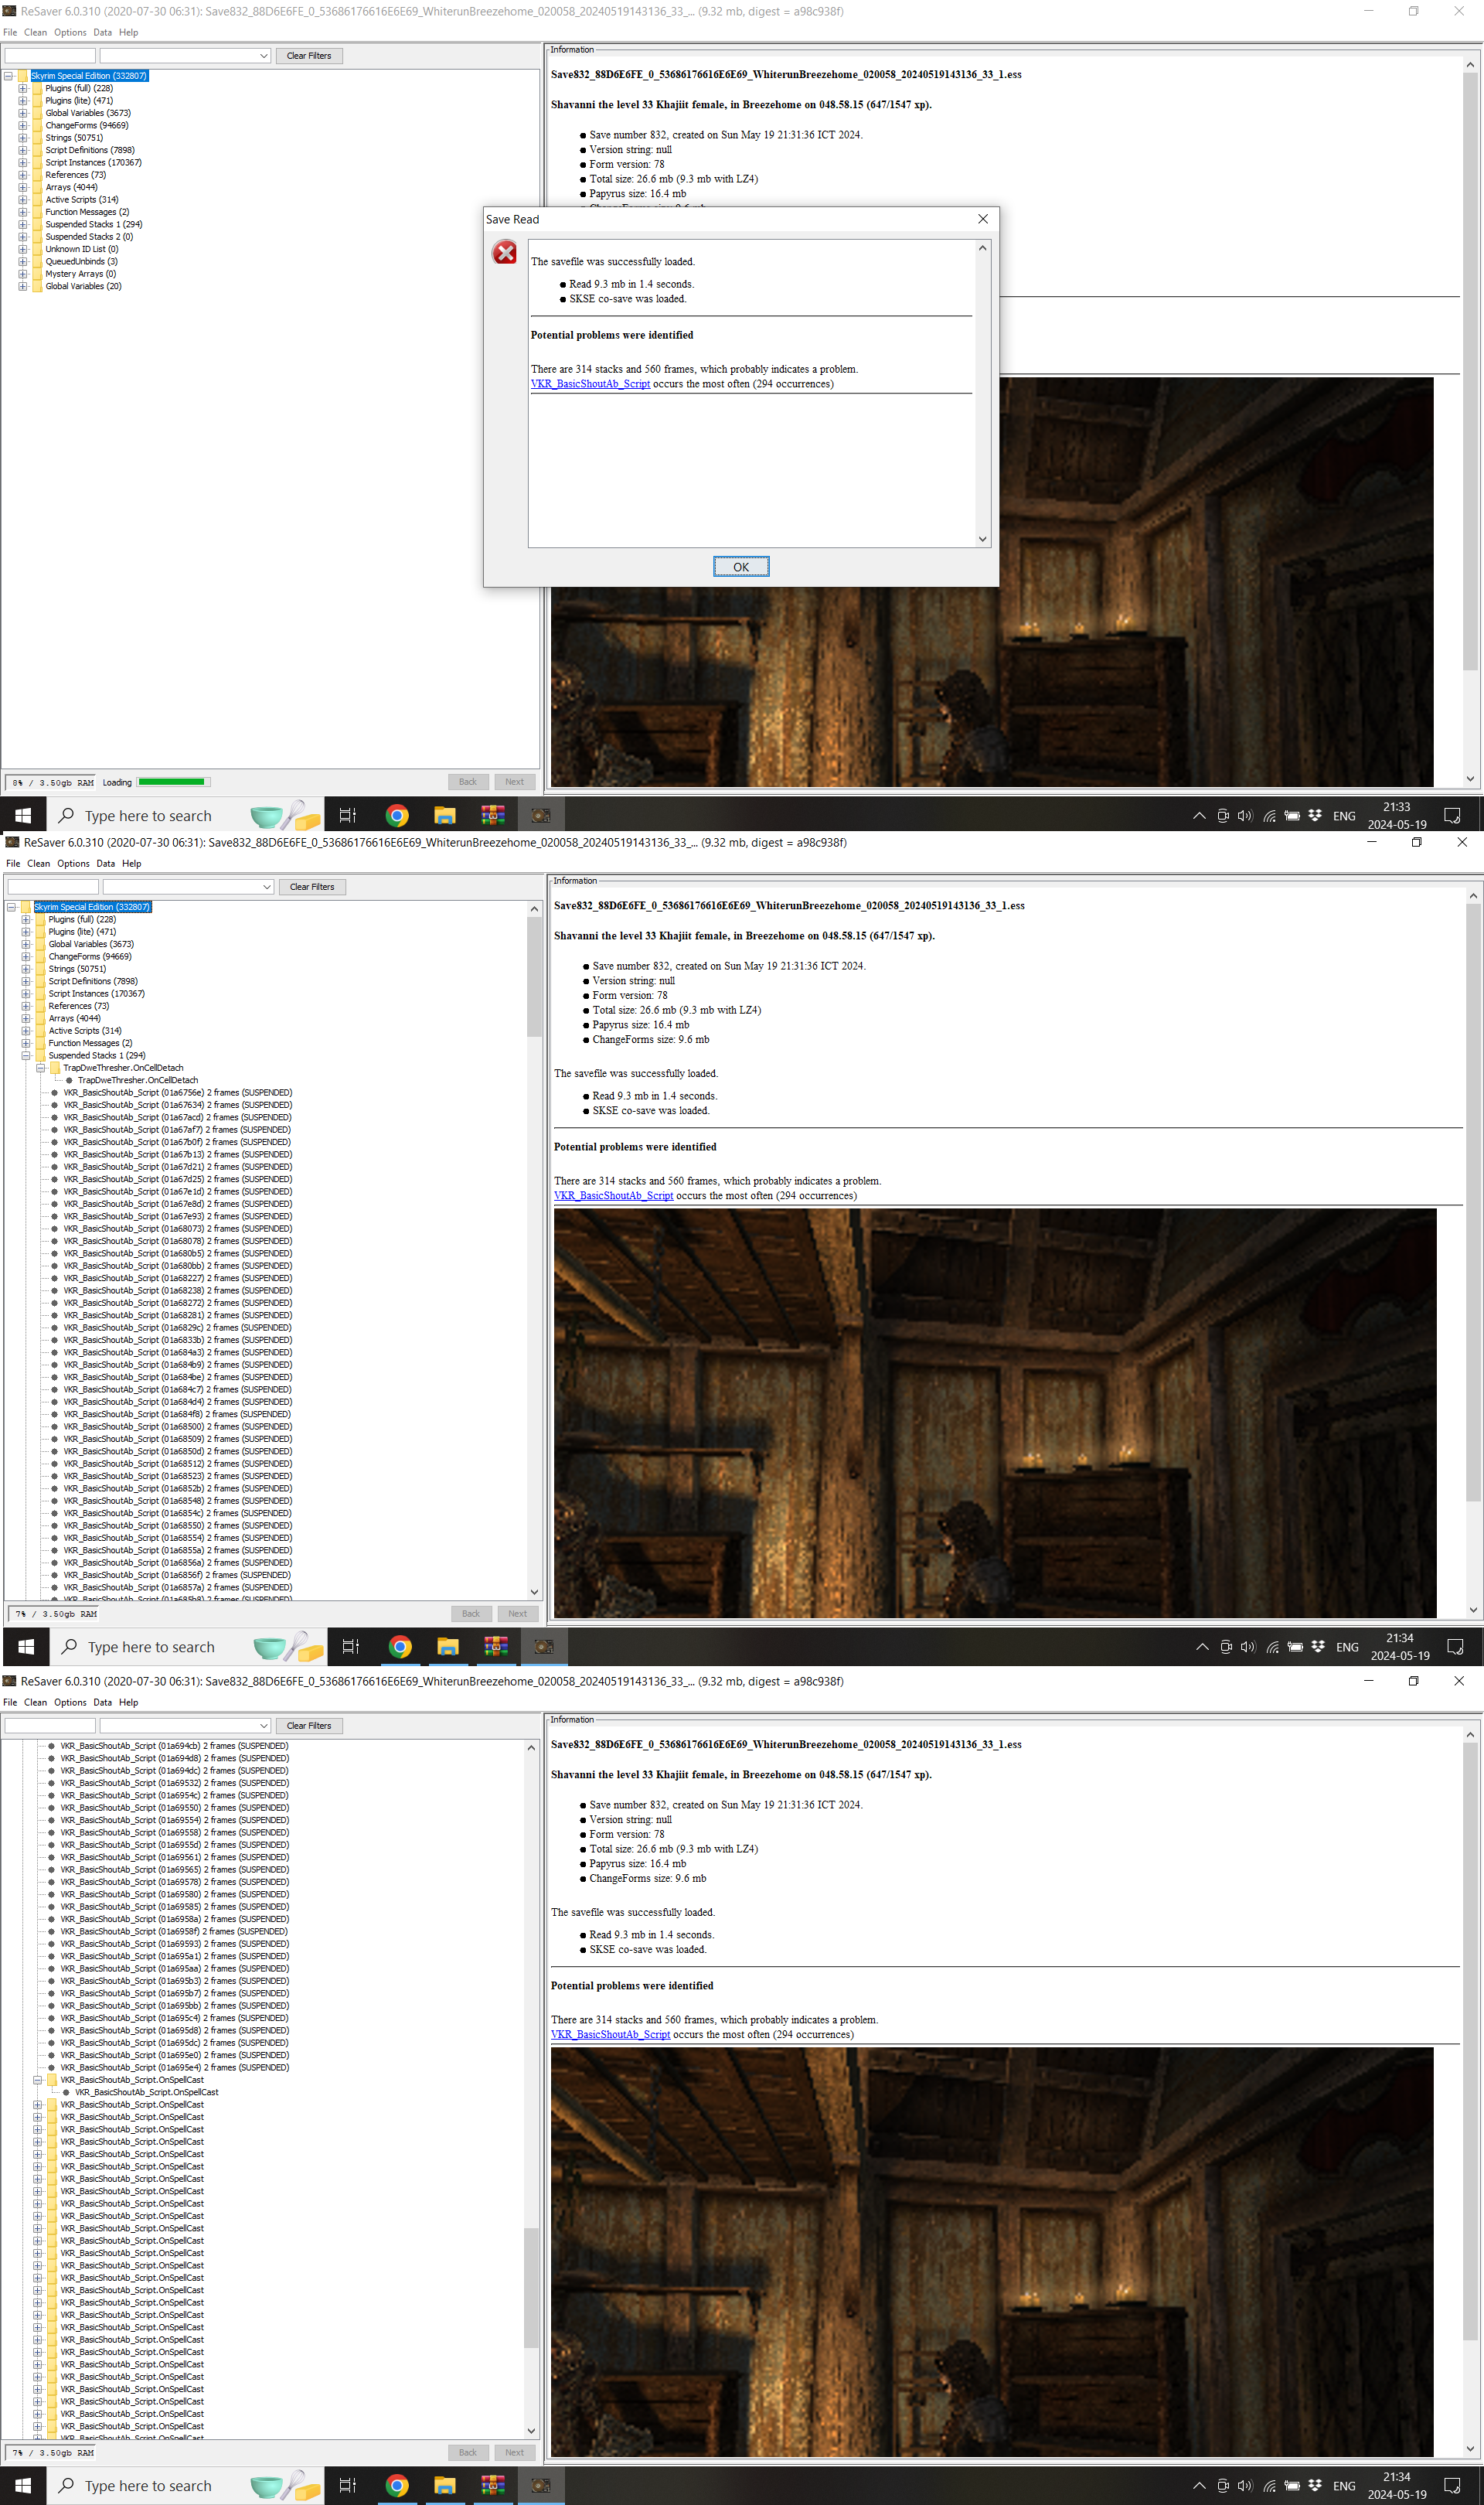Open the VKR_BasicShoutAb_Script link in the Save Read dialog
Screen dimensions: 1484x2505
(x=590, y=384)
